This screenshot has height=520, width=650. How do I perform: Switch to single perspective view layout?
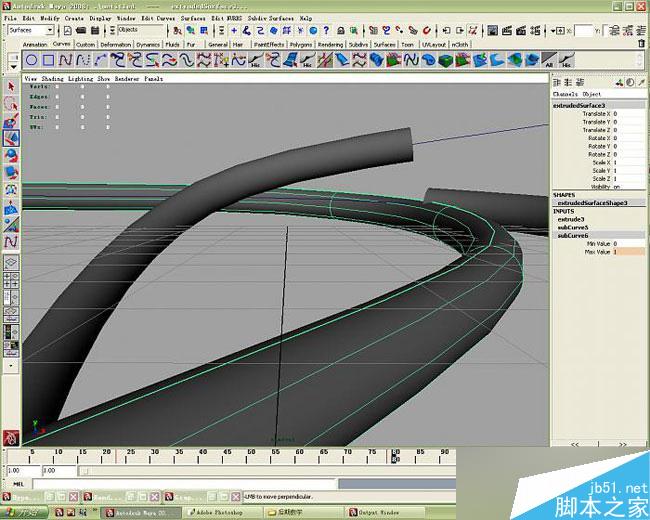pyautogui.click(x=11, y=264)
